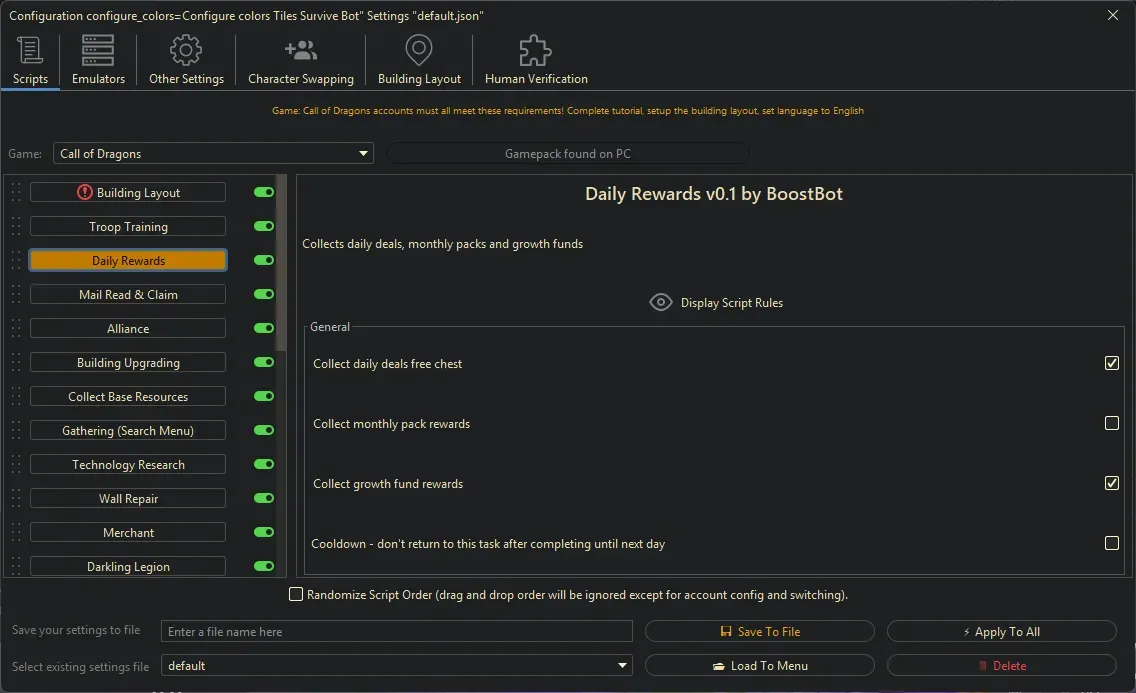Toggle the Troop Training script switch

pyautogui.click(x=262, y=226)
